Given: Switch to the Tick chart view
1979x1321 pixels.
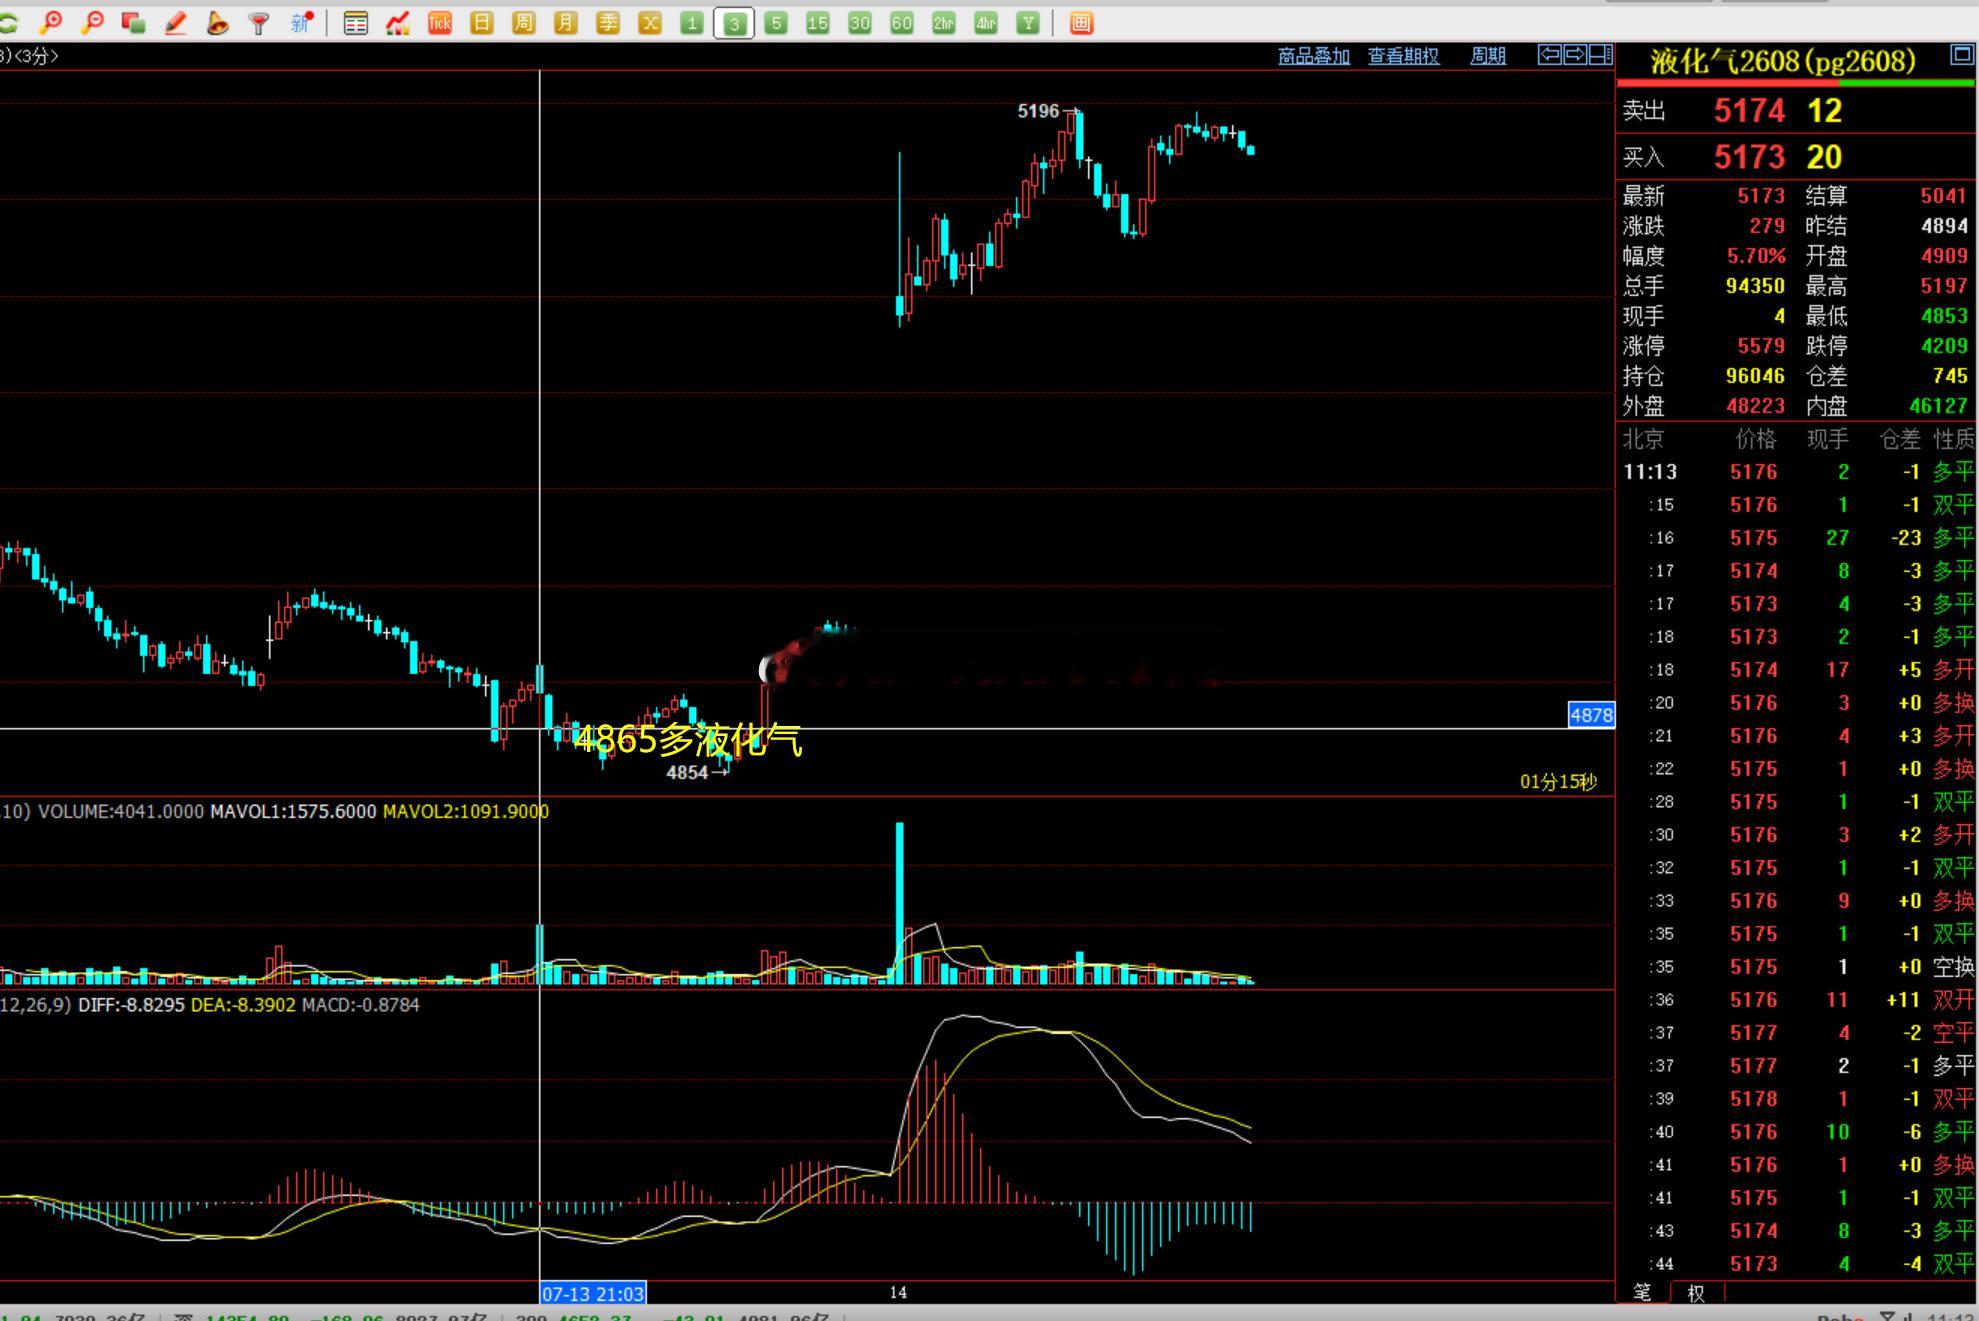Looking at the screenshot, I should (x=440, y=23).
